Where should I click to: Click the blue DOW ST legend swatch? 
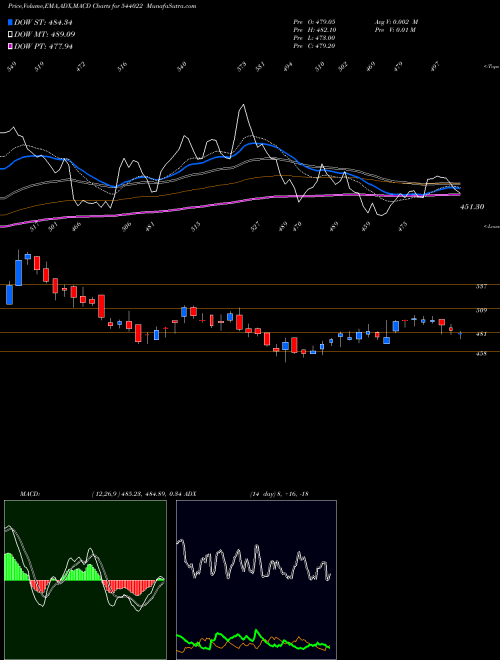pos(11,22)
